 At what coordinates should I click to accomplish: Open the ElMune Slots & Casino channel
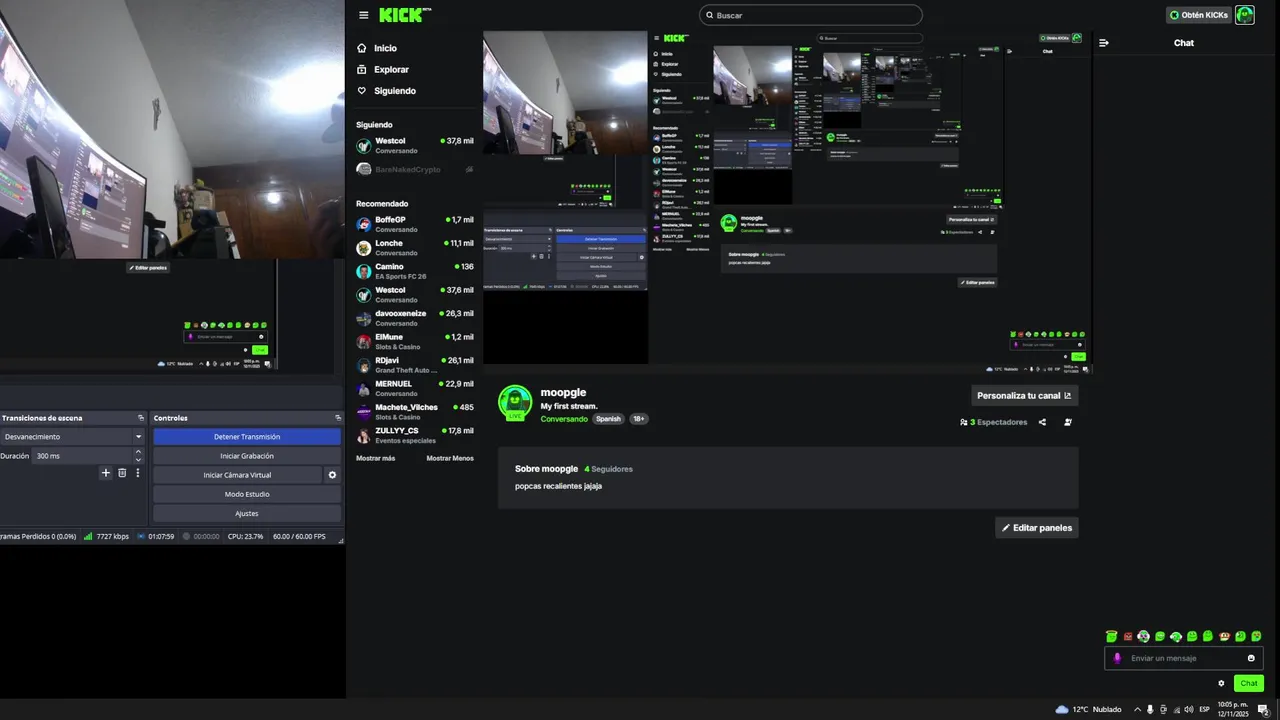click(415, 341)
